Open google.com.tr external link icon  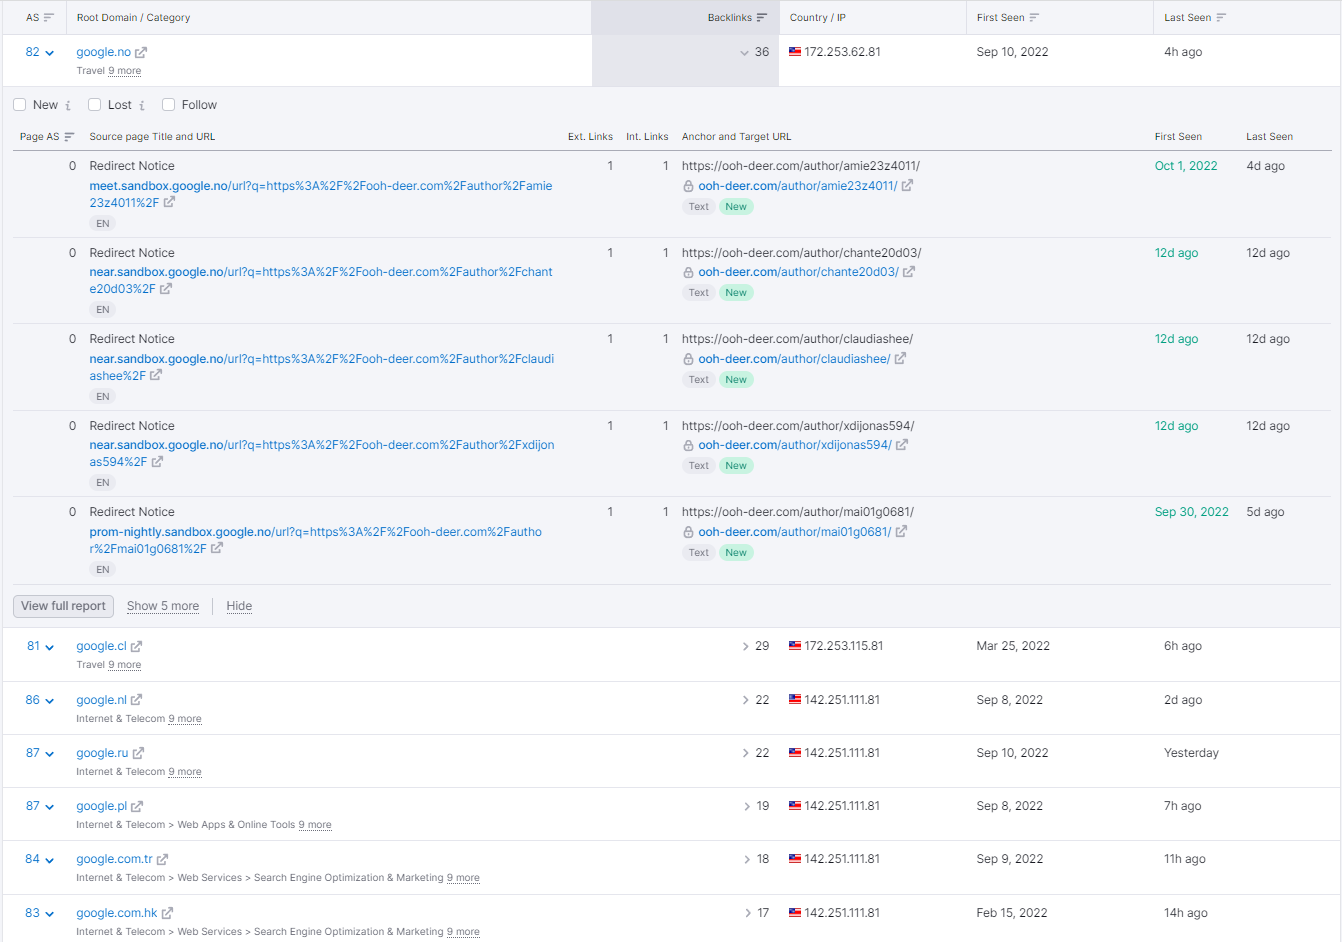(x=163, y=859)
